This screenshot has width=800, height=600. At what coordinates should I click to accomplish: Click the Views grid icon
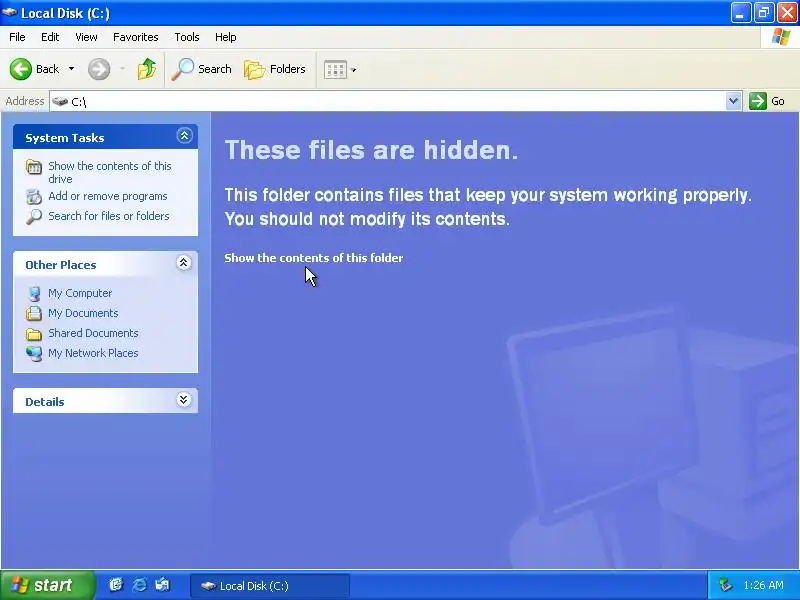click(335, 69)
